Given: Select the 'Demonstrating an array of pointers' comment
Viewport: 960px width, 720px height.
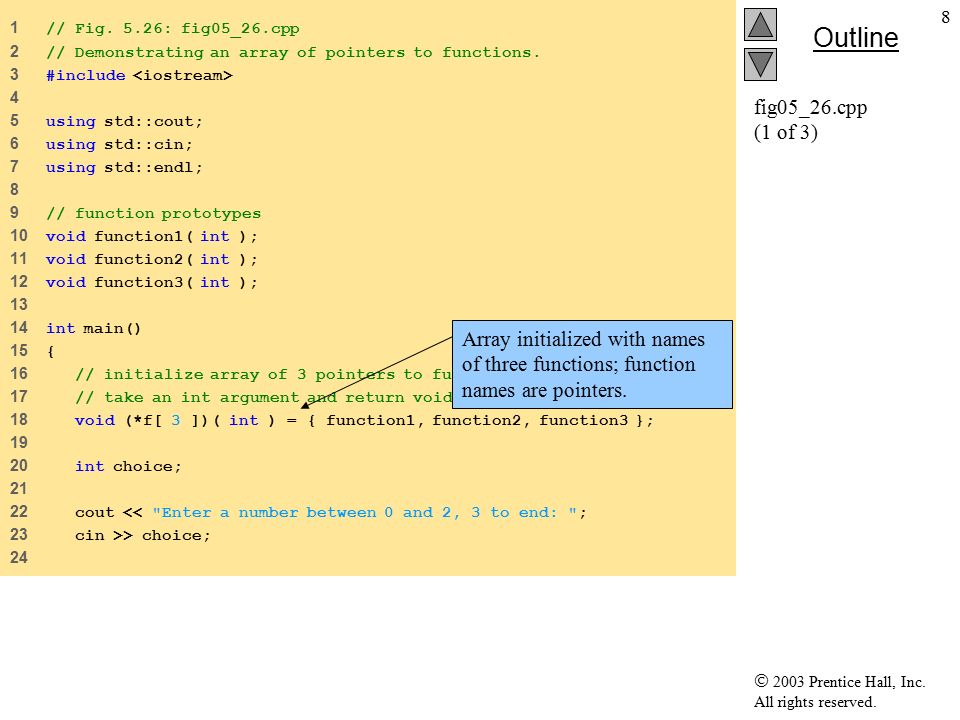Looking at the screenshot, I should (x=293, y=53).
